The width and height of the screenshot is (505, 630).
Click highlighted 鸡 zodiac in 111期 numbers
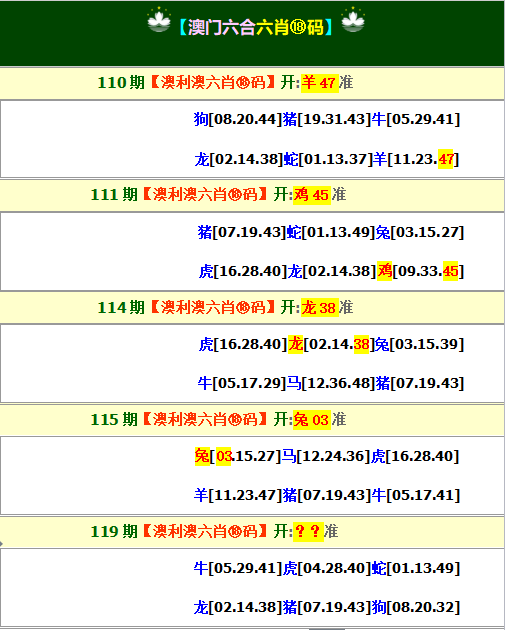click(384, 271)
